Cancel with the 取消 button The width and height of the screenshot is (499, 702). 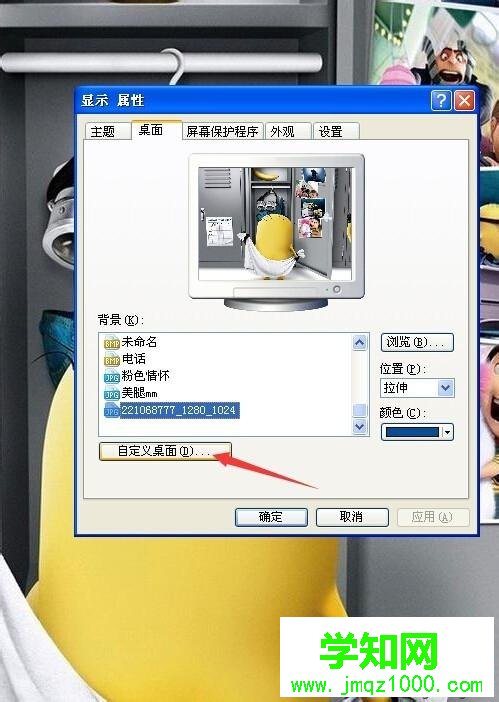(x=352, y=517)
